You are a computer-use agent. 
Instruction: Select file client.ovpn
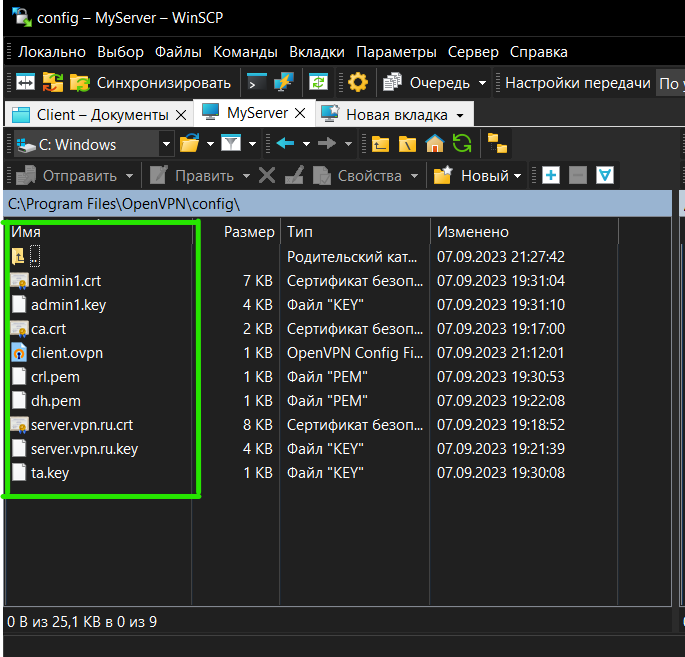pyautogui.click(x=67, y=353)
